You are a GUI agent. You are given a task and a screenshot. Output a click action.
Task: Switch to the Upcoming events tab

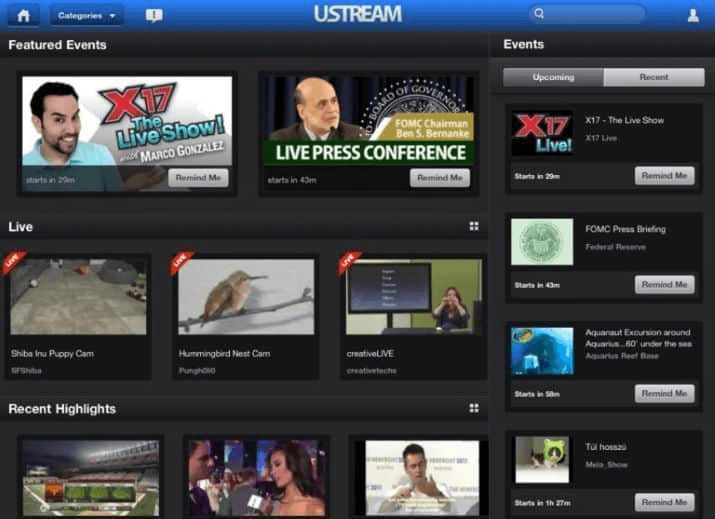pyautogui.click(x=553, y=77)
